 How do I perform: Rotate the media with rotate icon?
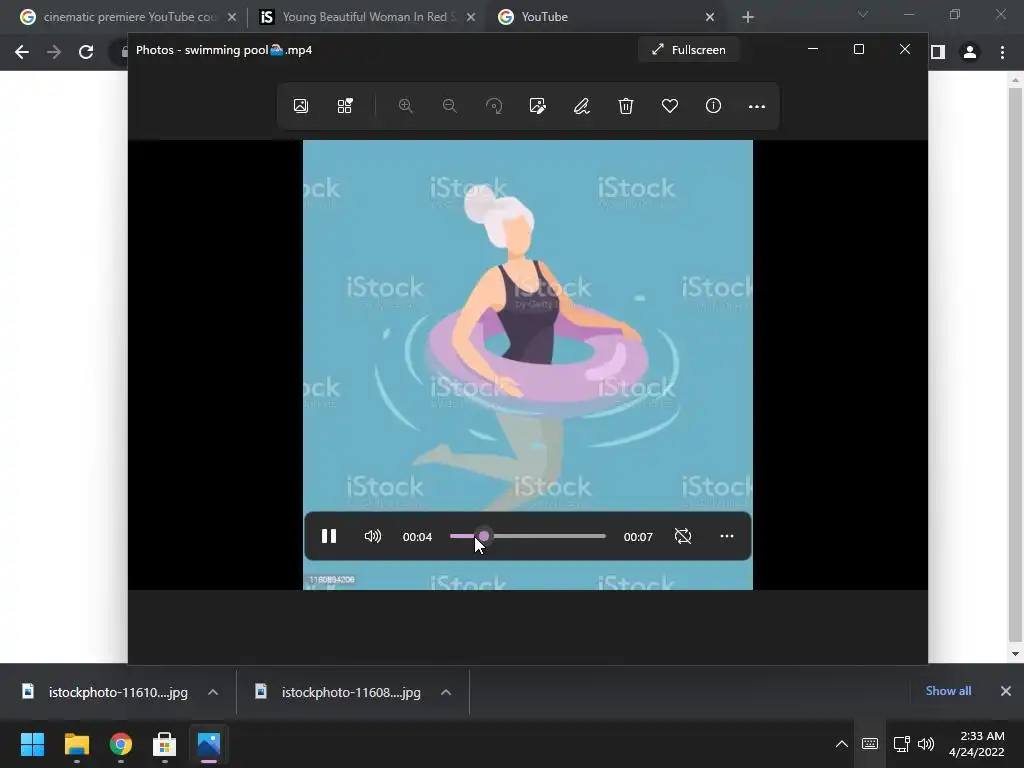[494, 106]
